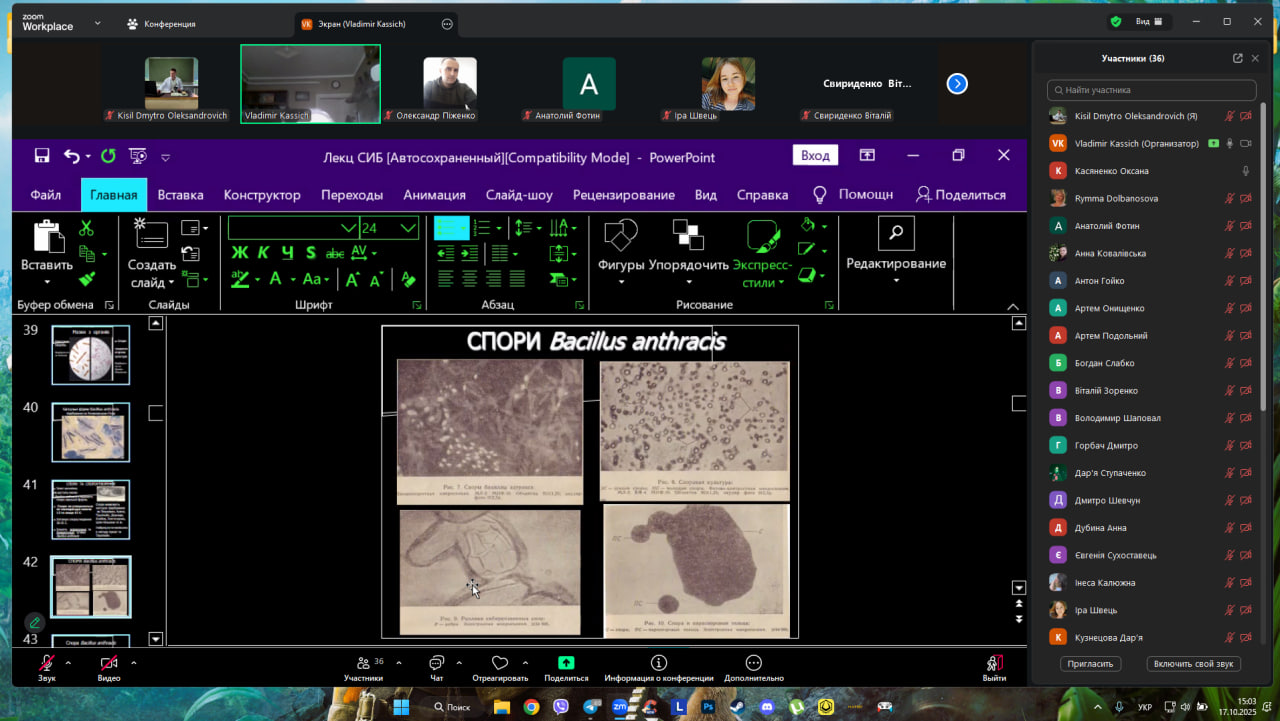Expand video options arrow next to Видео
Image resolution: width=1280 pixels, height=721 pixels.
[x=133, y=662]
